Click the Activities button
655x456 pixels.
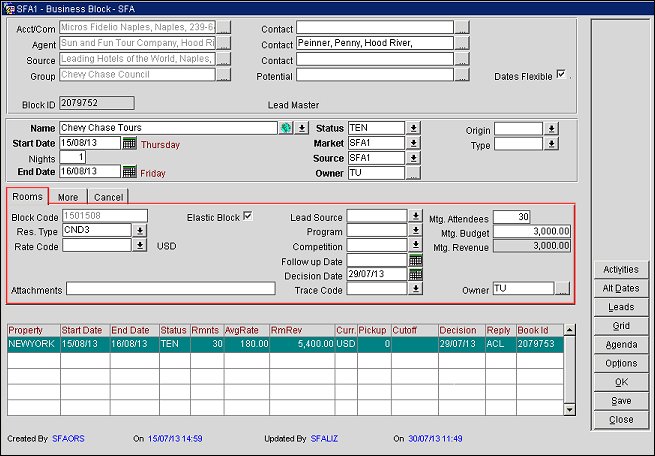click(621, 270)
